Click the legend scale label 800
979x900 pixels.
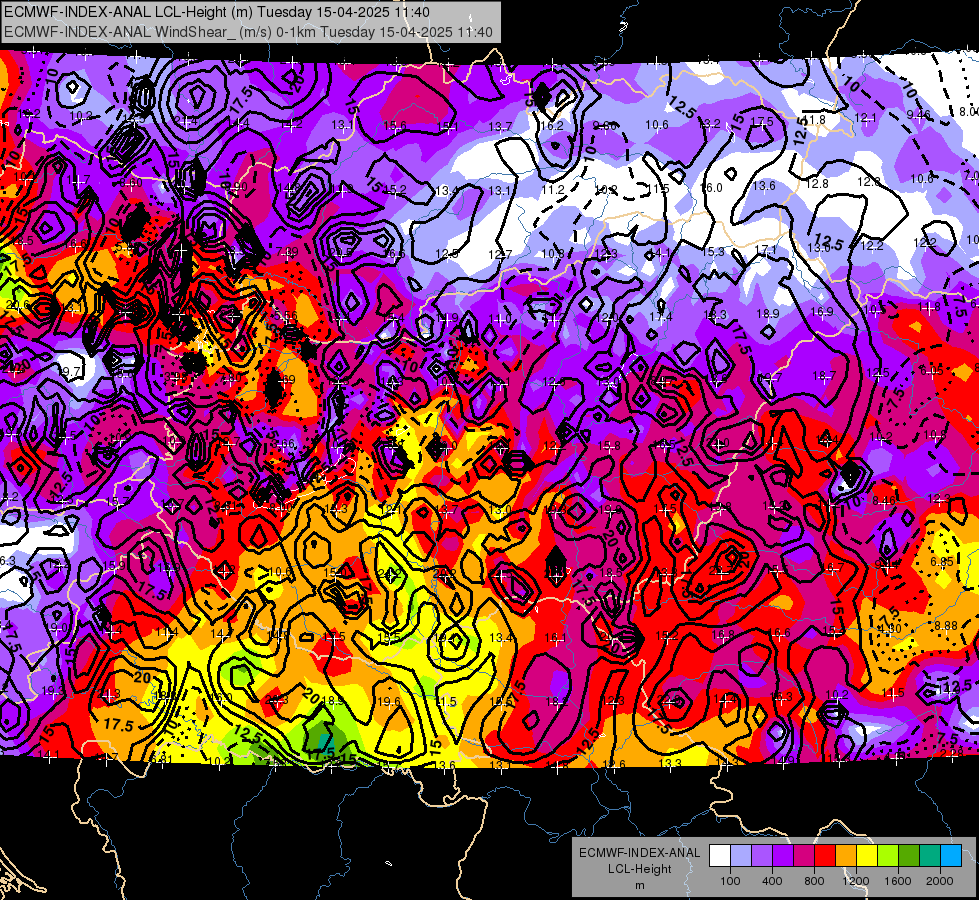point(814,881)
